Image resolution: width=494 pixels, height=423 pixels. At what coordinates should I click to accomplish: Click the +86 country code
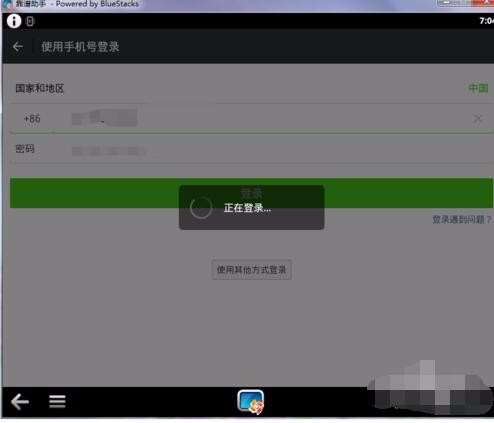32,118
